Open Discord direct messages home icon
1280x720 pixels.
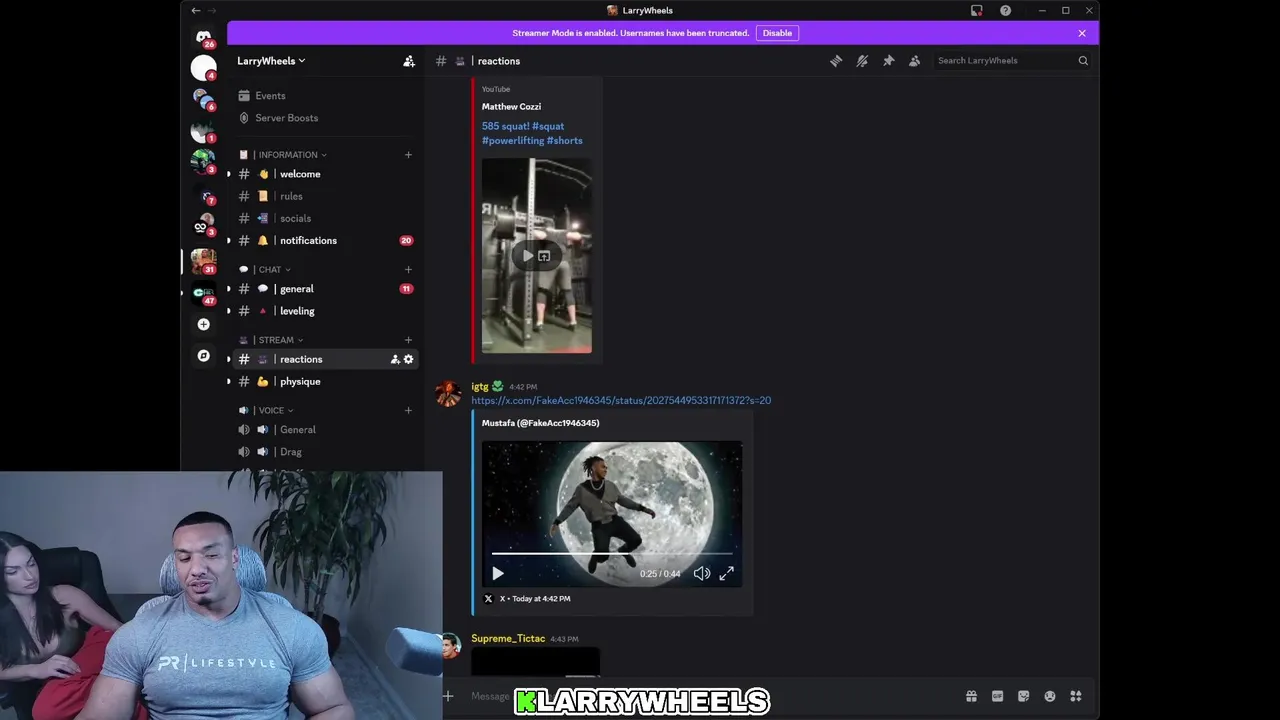(x=203, y=37)
